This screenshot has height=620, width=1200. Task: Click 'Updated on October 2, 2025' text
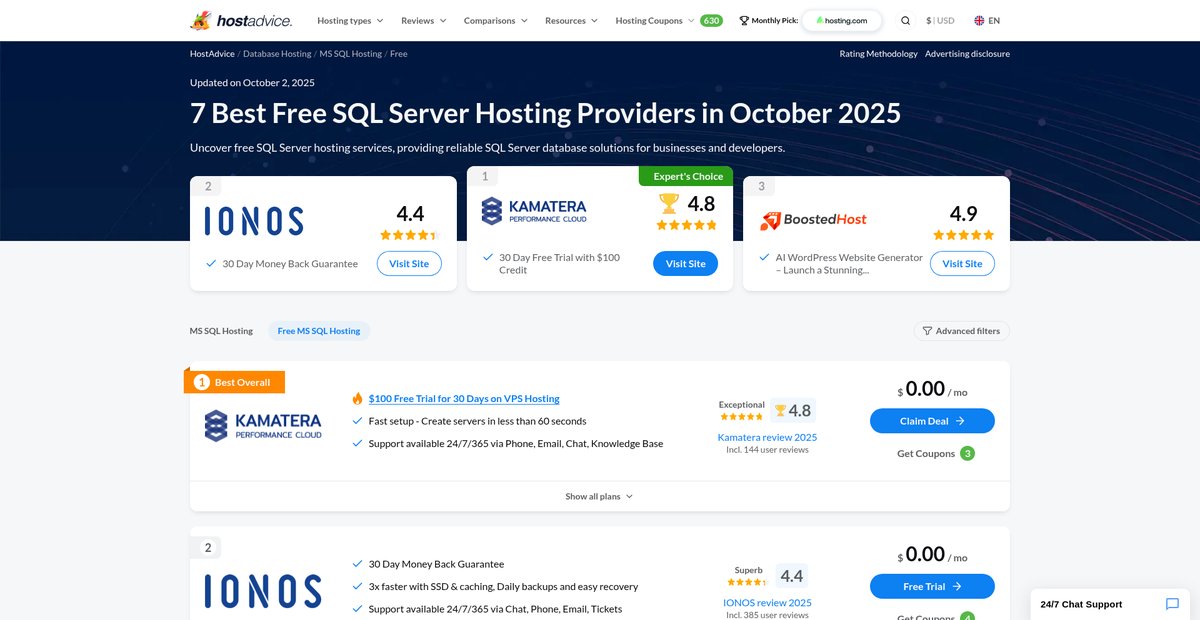(252, 83)
